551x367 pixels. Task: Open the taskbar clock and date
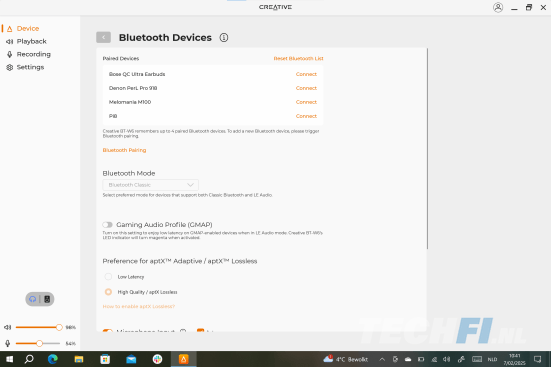tap(514, 359)
